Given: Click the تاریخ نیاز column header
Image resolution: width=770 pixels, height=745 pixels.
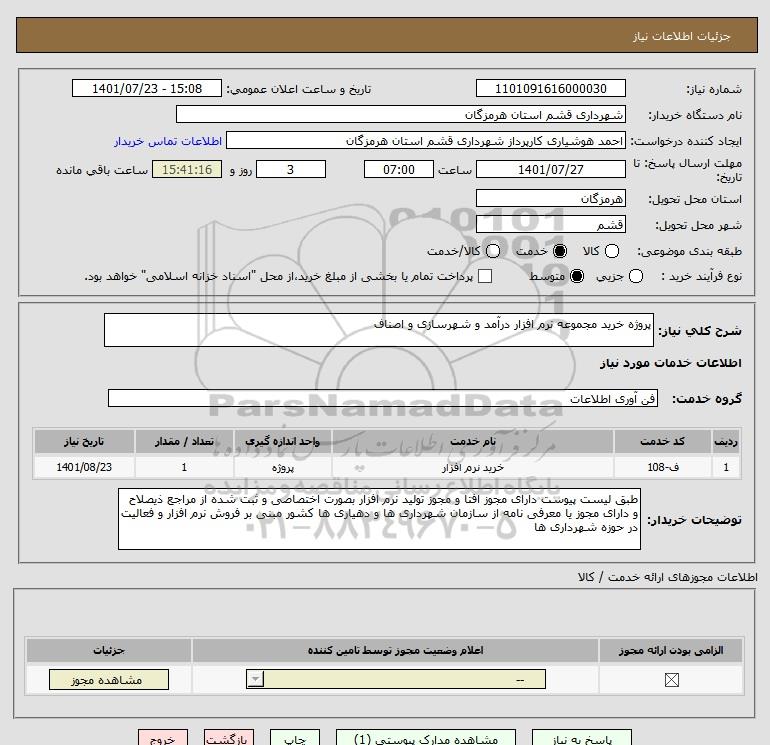Looking at the screenshot, I should coord(84,441).
